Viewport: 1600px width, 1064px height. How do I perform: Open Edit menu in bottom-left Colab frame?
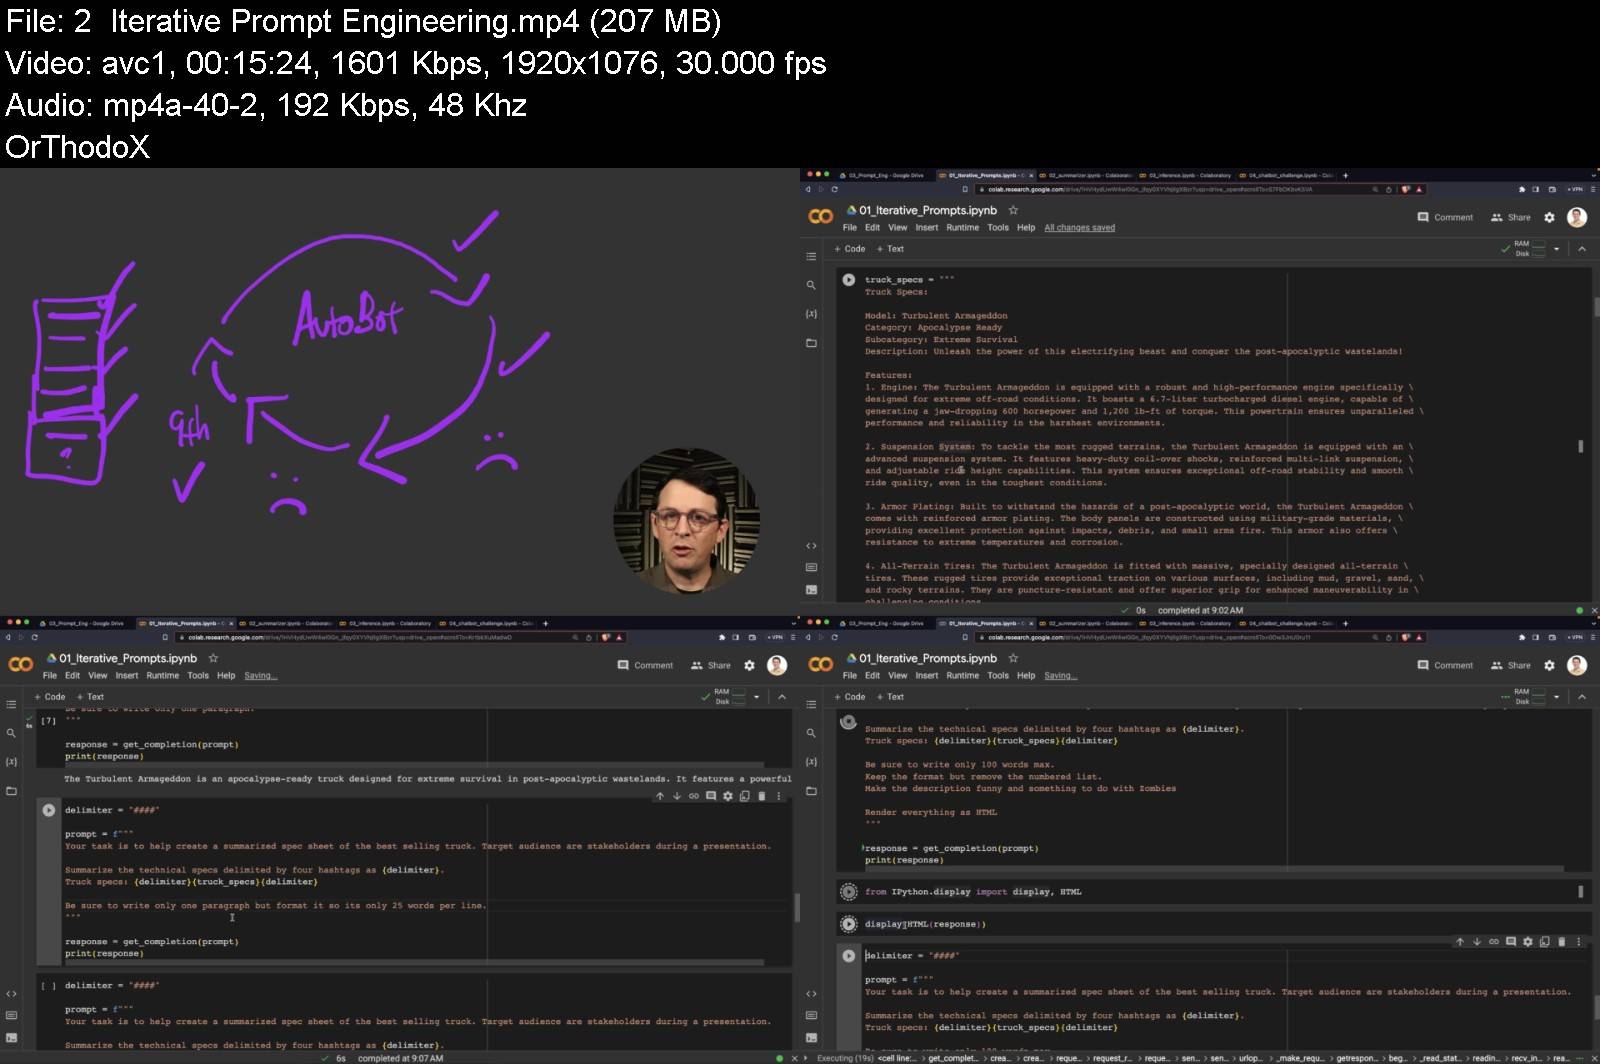pyautogui.click(x=73, y=676)
